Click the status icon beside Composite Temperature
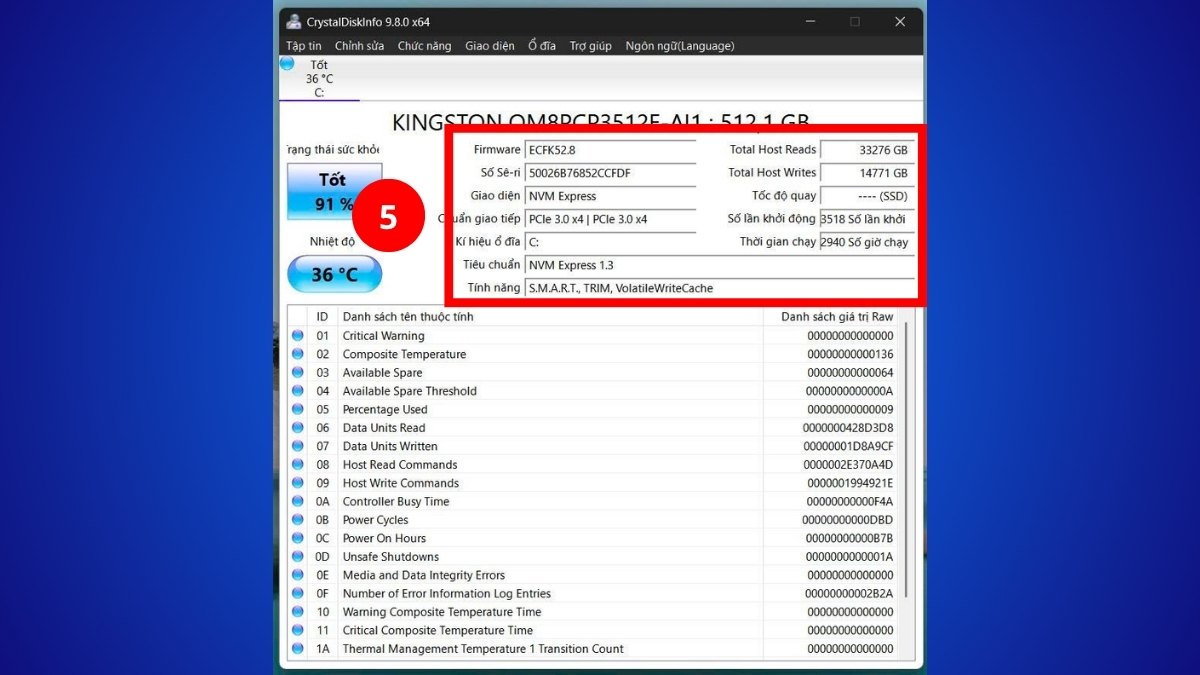1200x675 pixels. (297, 354)
